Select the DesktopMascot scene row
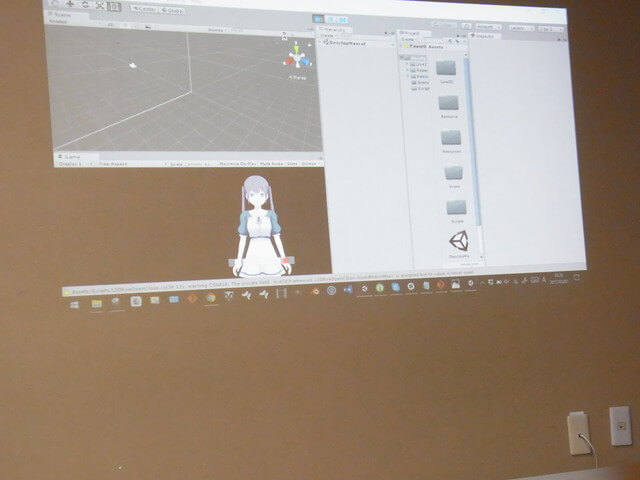Image resolution: width=640 pixels, height=480 pixels. [356, 43]
